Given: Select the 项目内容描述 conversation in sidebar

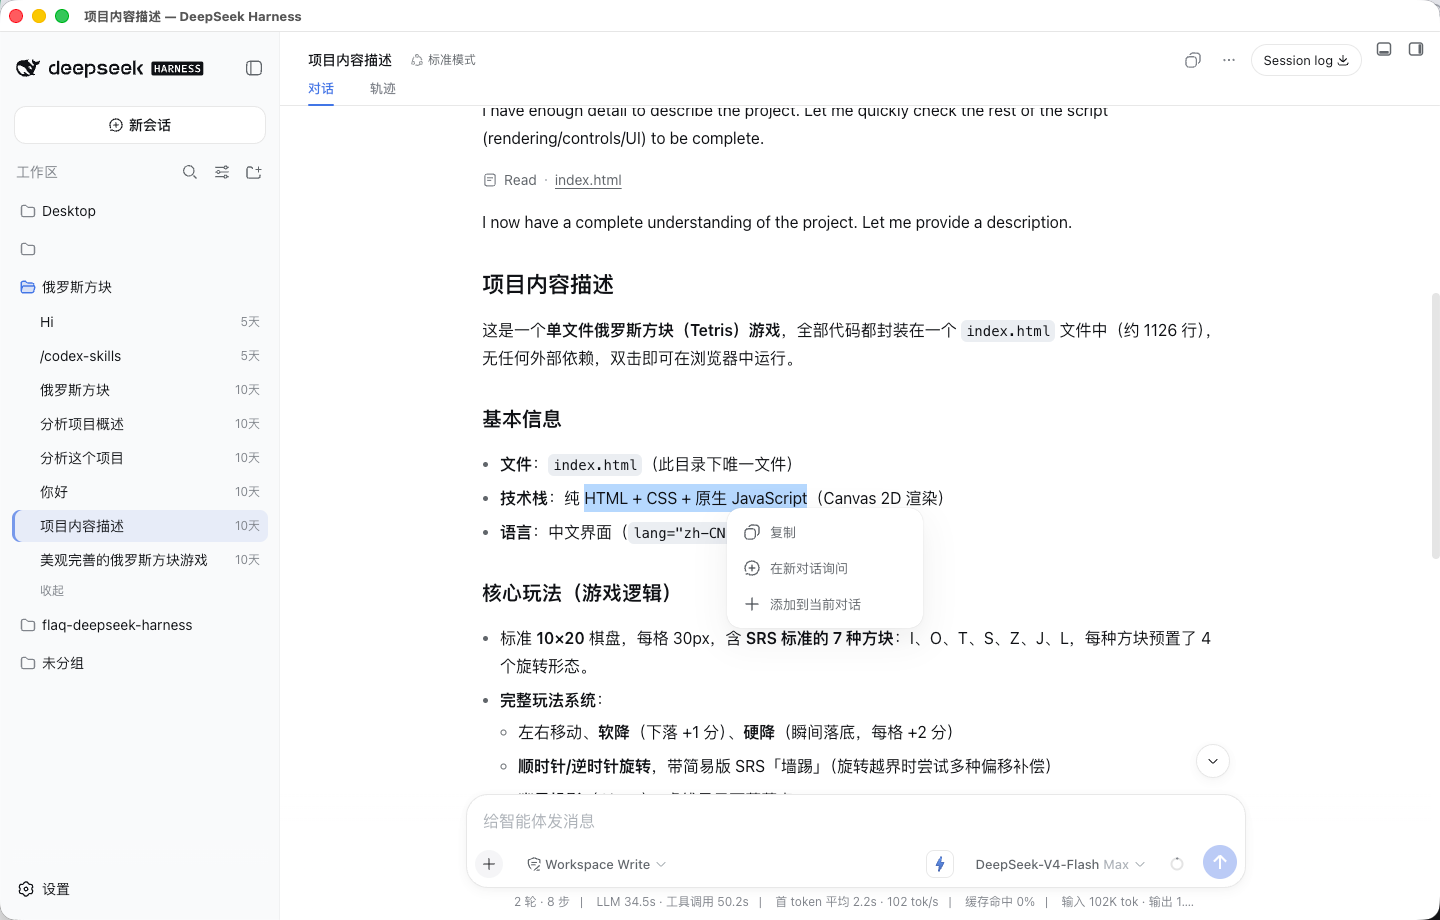Looking at the screenshot, I should tap(140, 526).
